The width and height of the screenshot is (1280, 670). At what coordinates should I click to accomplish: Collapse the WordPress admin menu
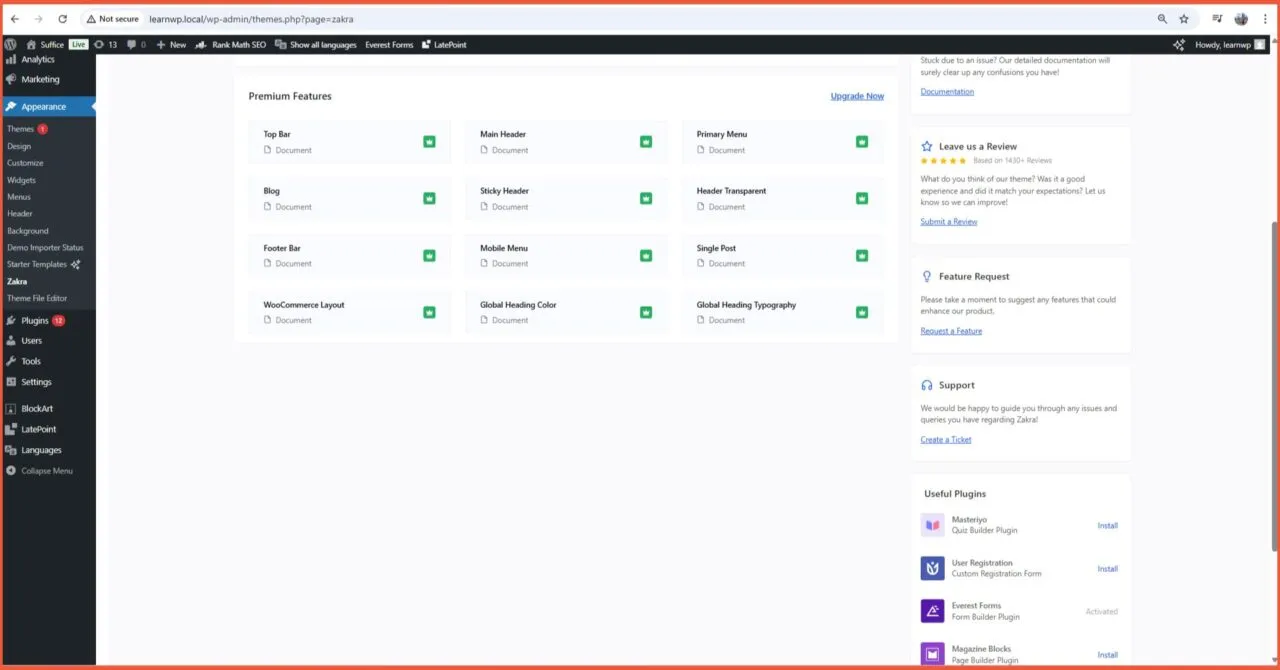[x=40, y=471]
